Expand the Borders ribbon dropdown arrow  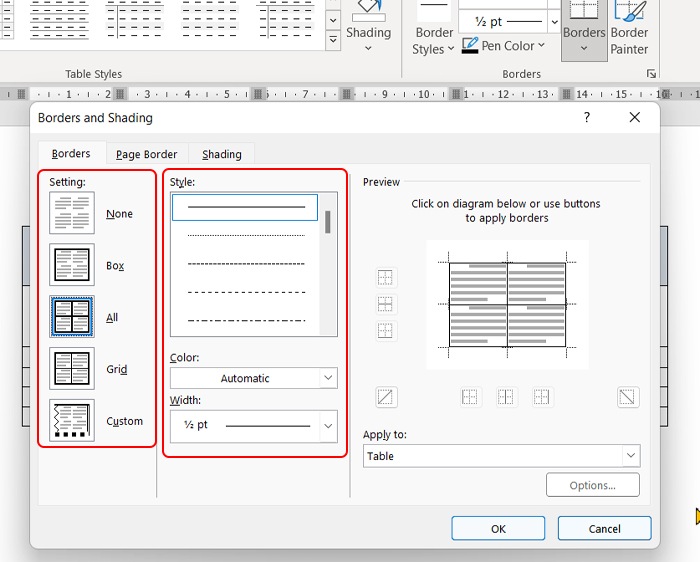[x=584, y=48]
